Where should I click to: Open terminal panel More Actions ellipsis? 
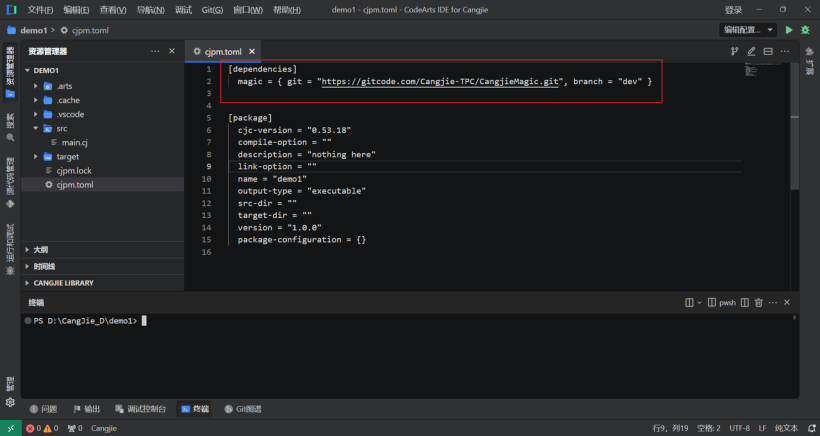point(773,302)
